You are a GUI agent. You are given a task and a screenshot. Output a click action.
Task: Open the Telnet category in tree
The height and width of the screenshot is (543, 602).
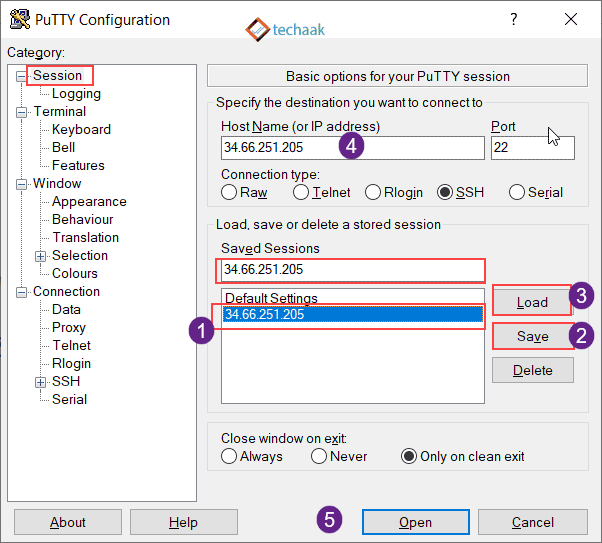[71, 346]
